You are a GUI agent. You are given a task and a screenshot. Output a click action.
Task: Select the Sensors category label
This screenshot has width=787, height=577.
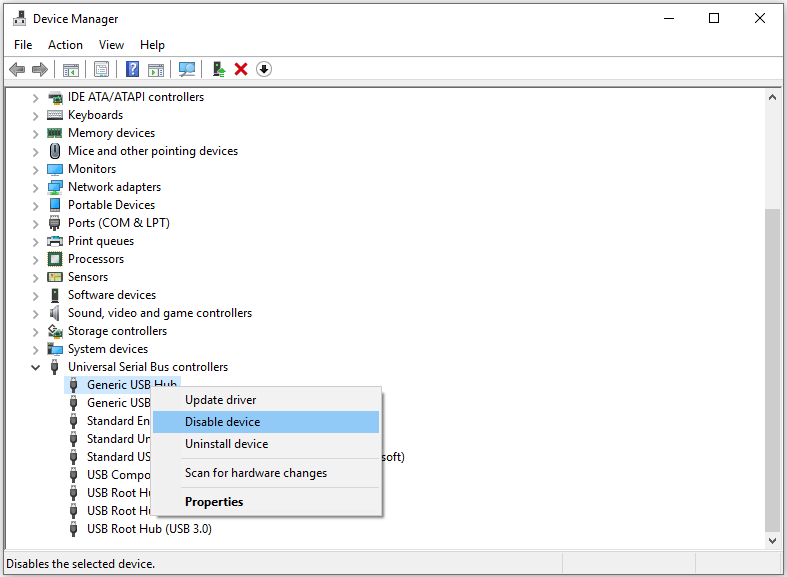(88, 277)
